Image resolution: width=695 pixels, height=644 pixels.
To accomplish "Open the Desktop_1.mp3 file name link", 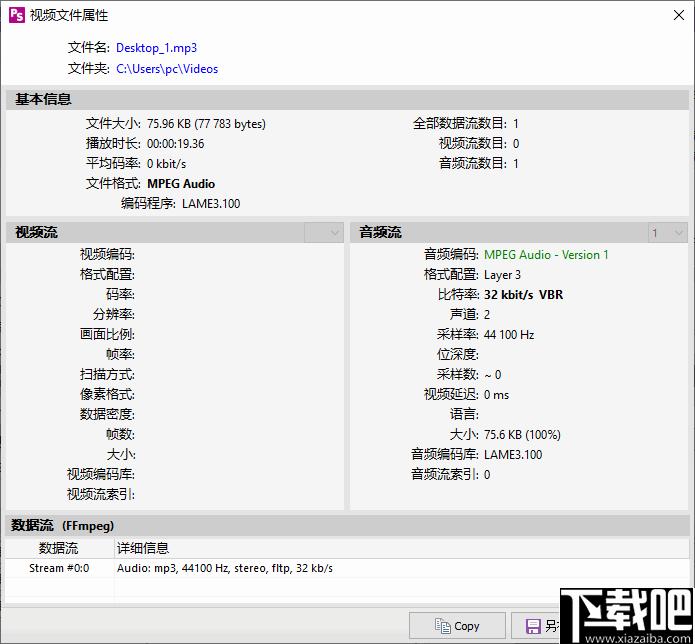I will [x=156, y=48].
